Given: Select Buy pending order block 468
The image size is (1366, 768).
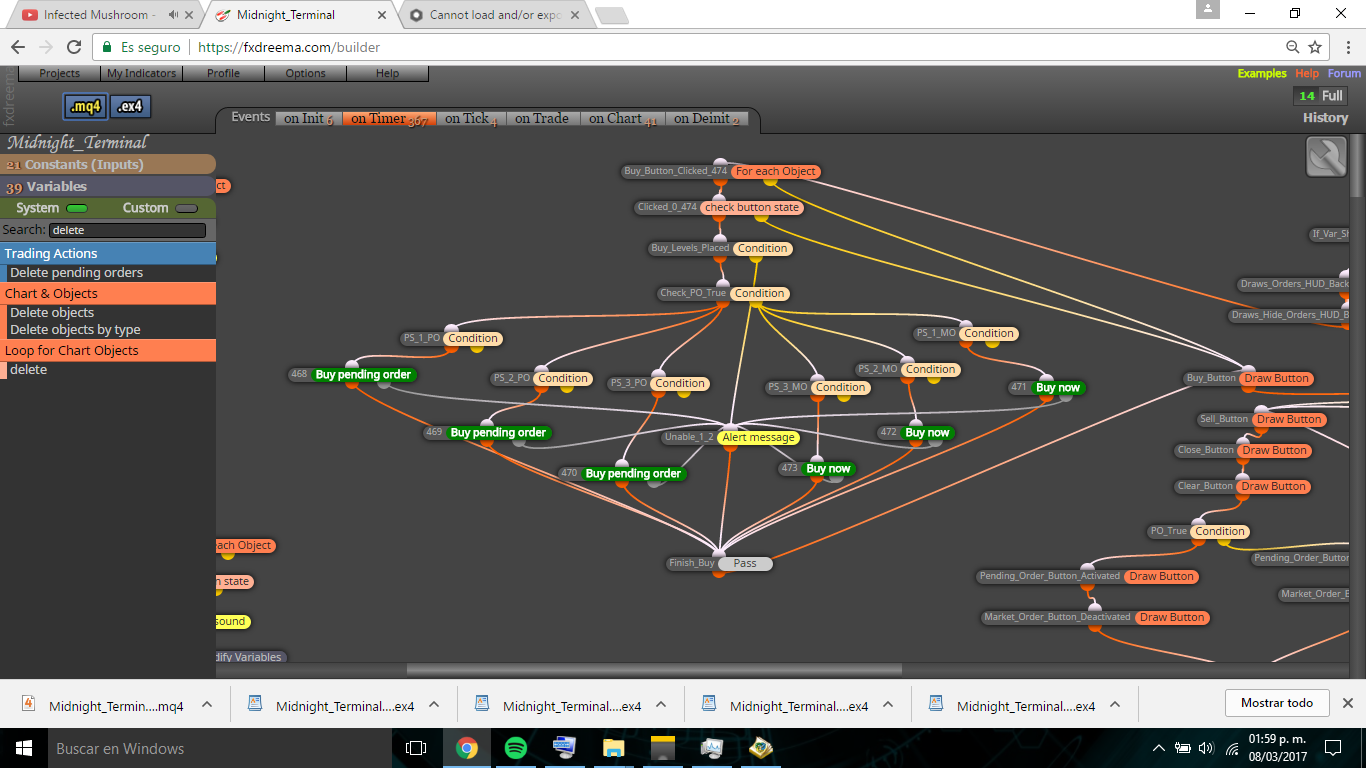Looking at the screenshot, I should pyautogui.click(x=363, y=375).
